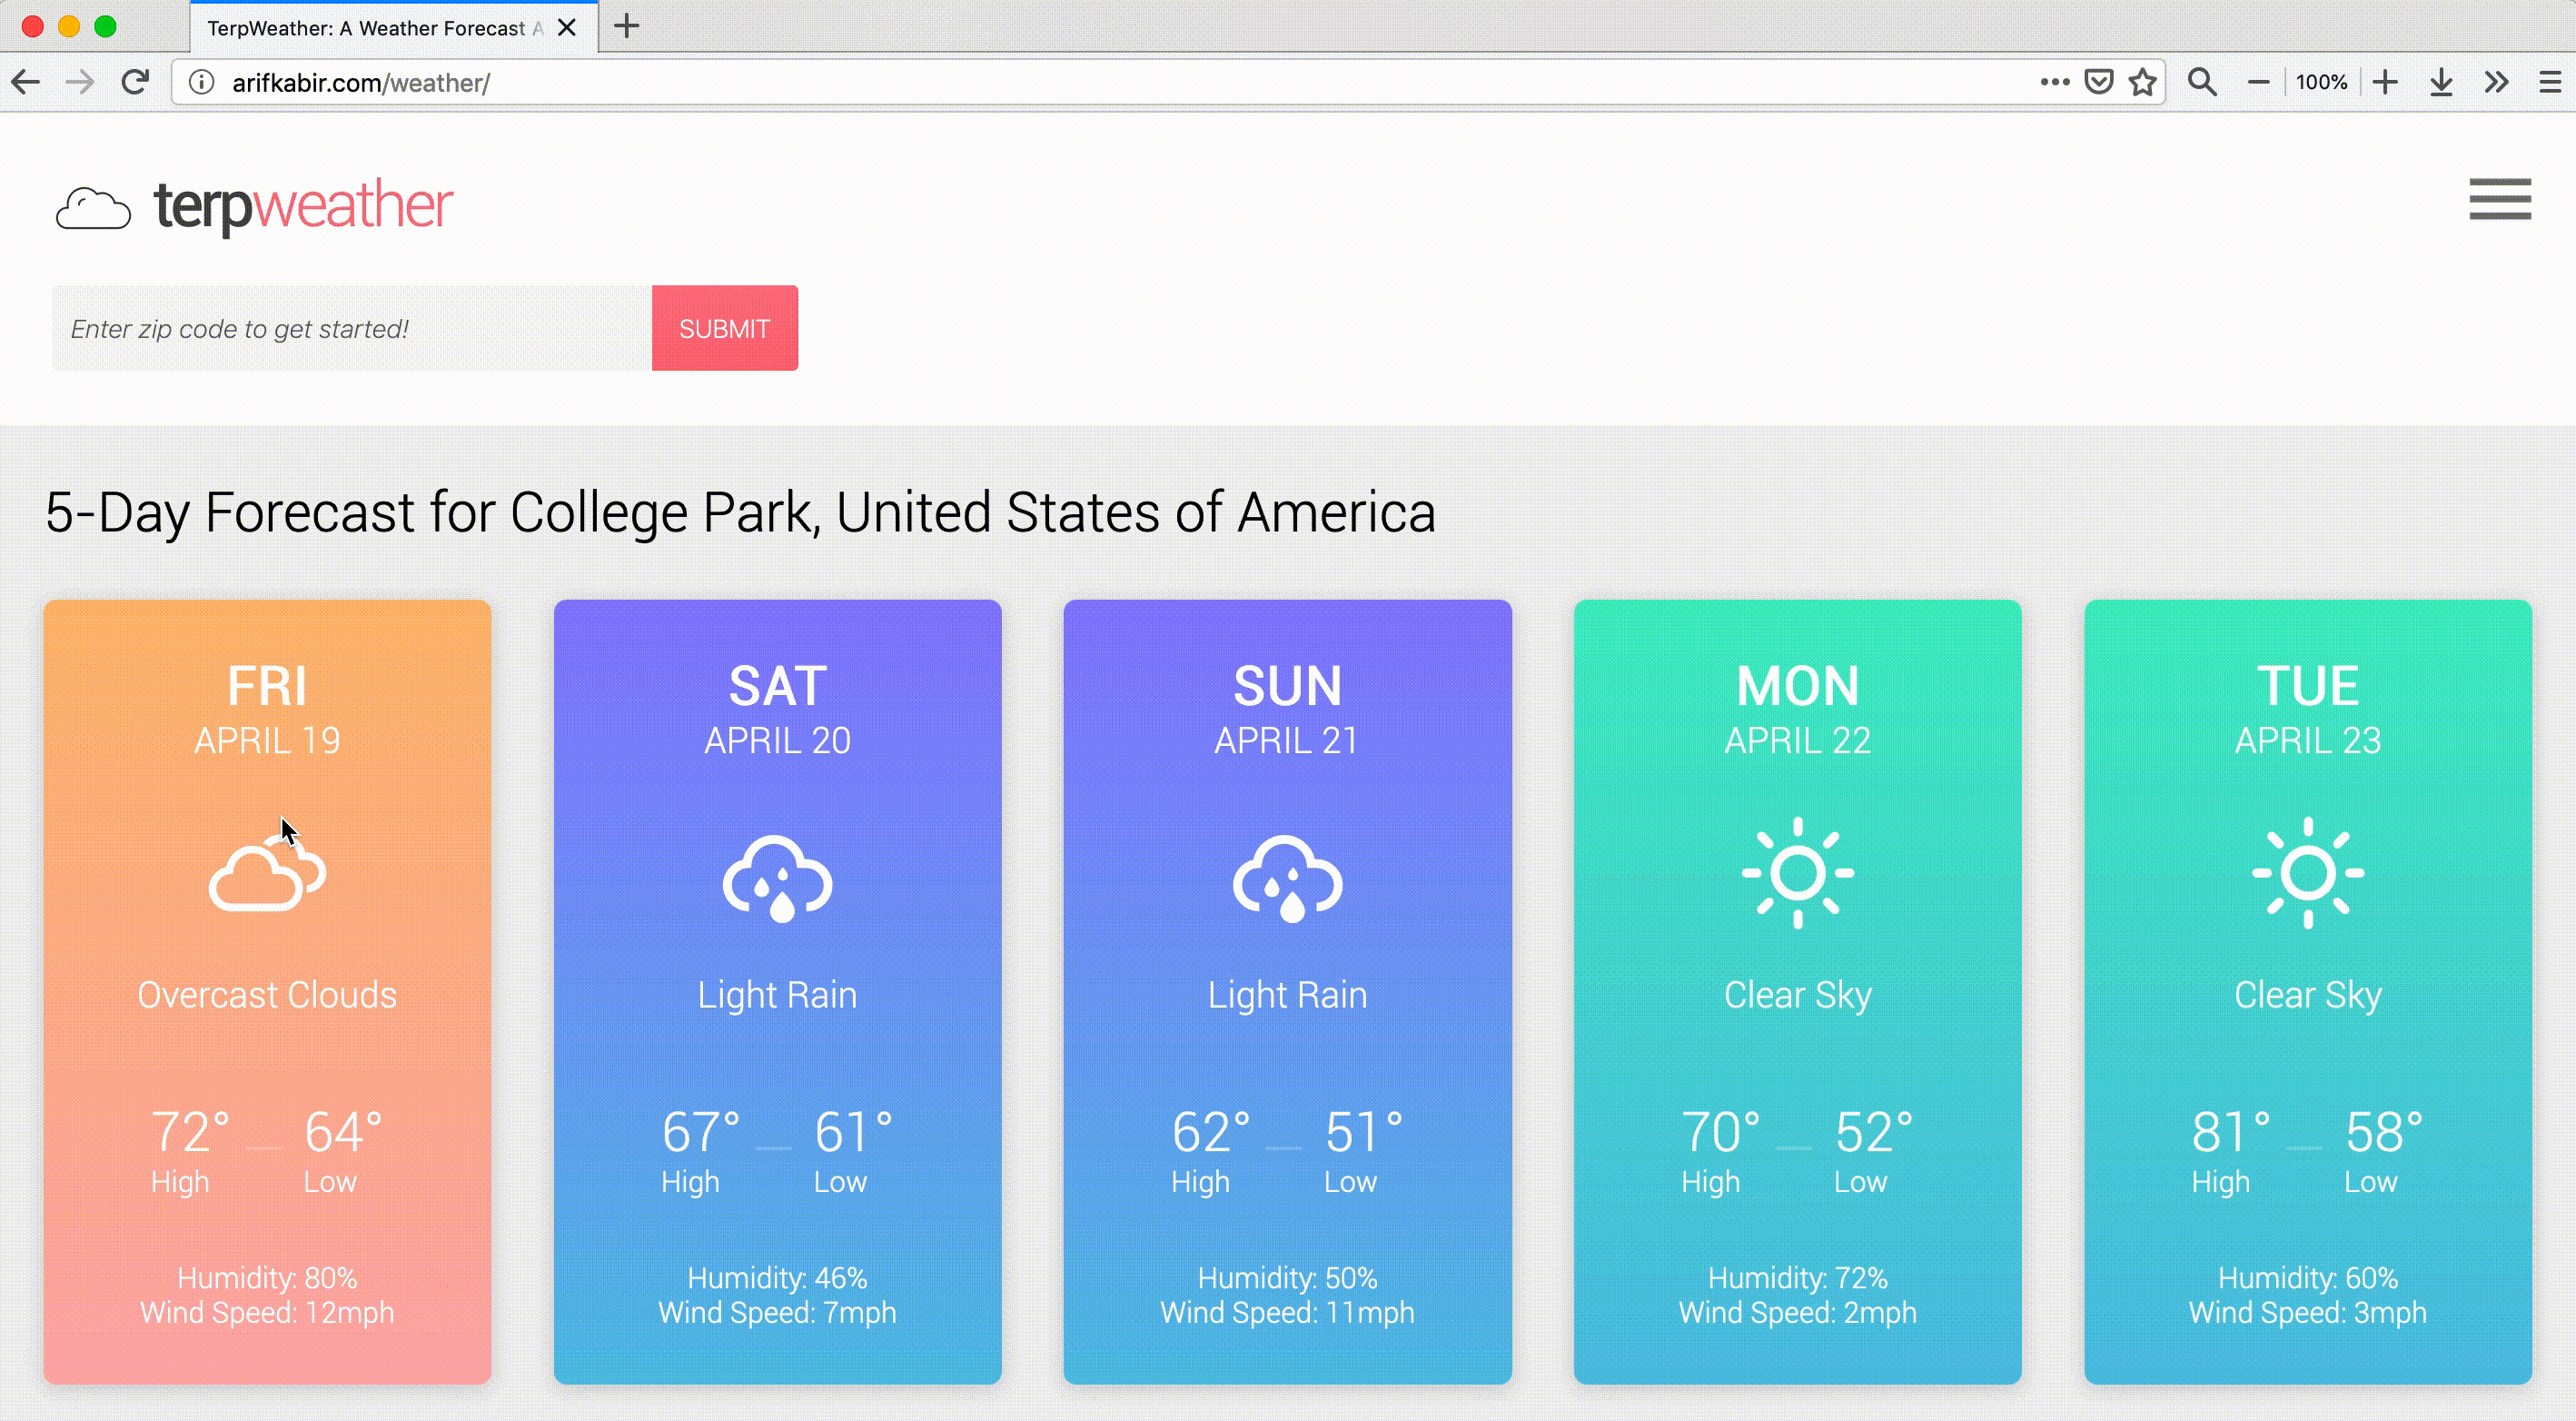The height and width of the screenshot is (1421, 2576).
Task: Click the 61° low on Saturday
Action: click(x=853, y=1132)
